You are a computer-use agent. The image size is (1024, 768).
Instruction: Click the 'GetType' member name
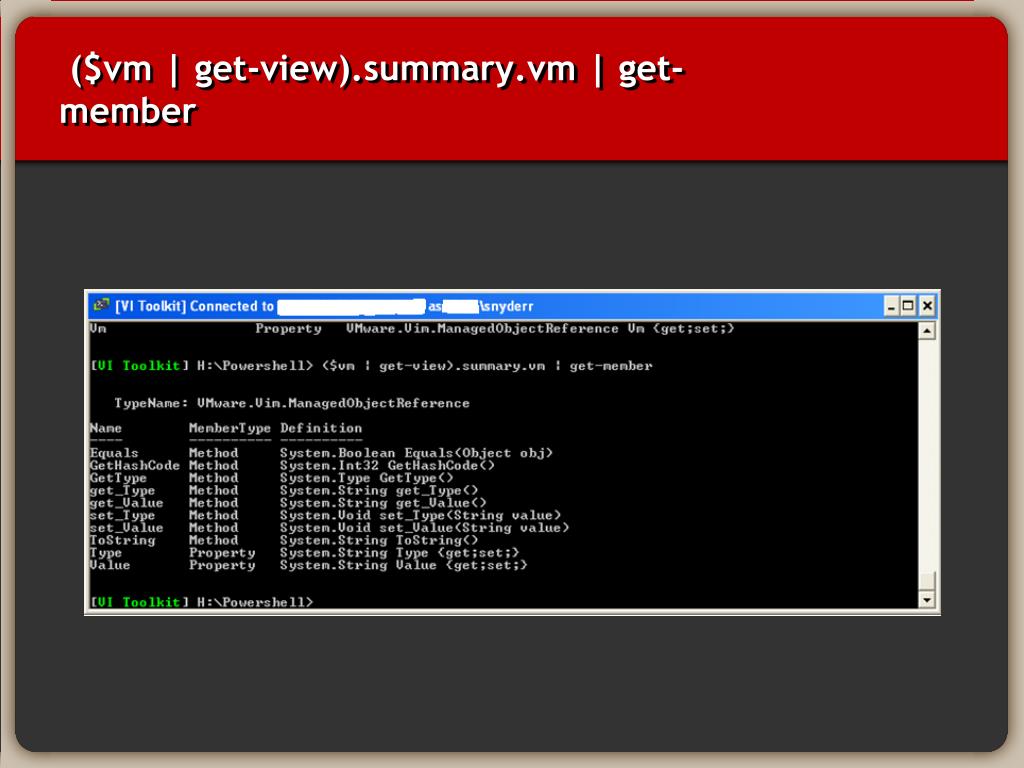click(x=118, y=478)
